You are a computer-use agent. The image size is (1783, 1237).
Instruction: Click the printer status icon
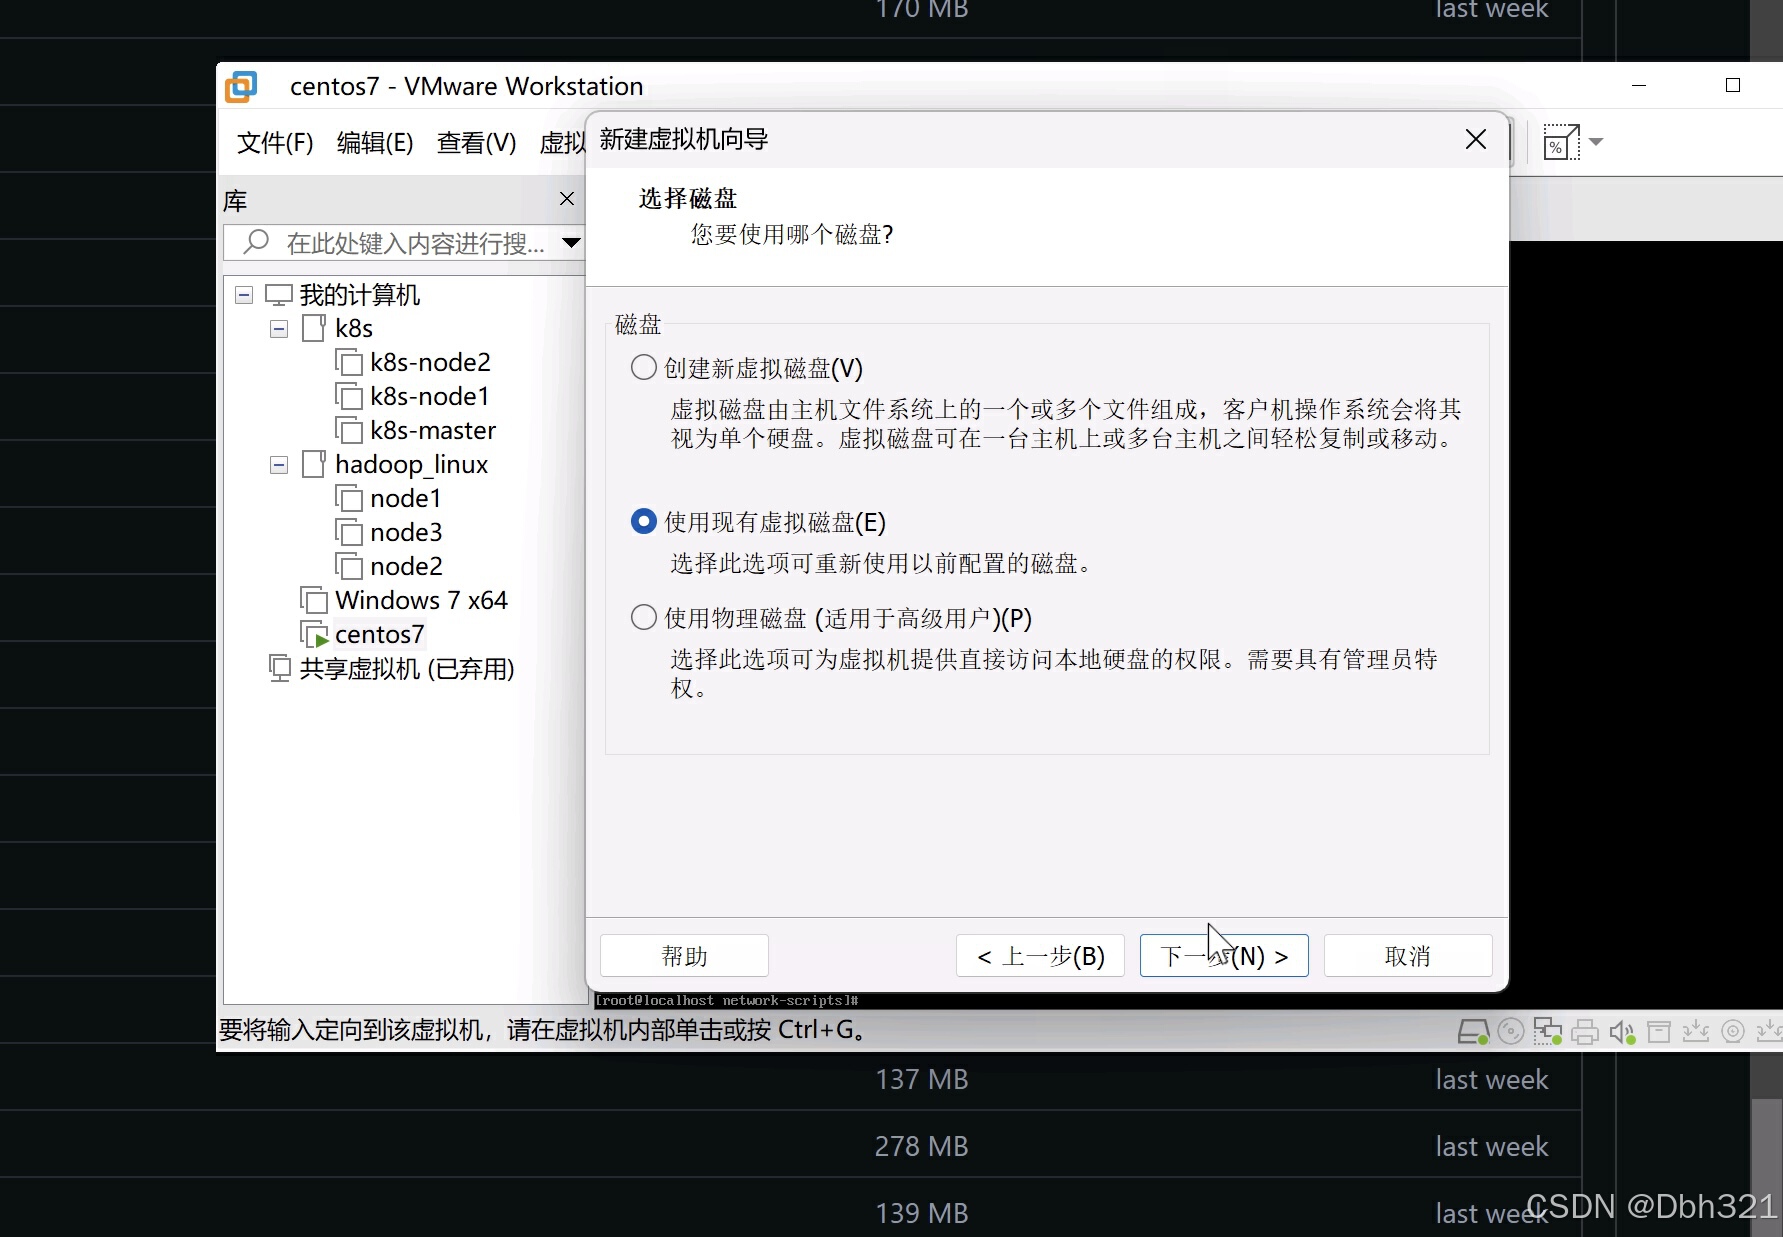(1585, 1032)
